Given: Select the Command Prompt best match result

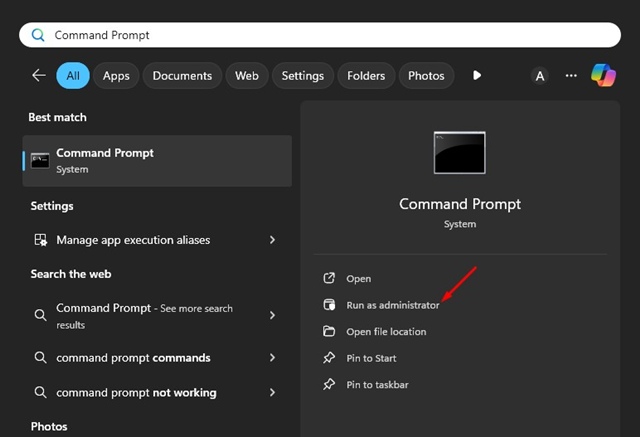Looking at the screenshot, I should click(157, 161).
